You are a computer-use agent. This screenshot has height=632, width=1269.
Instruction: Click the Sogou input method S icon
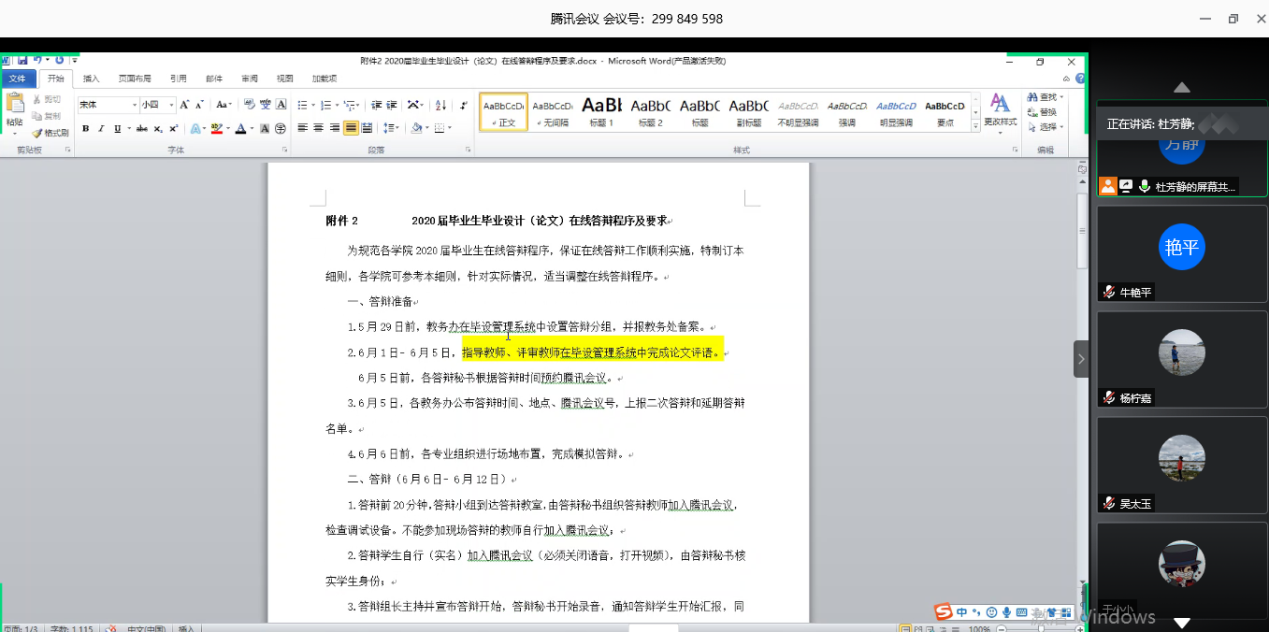(x=943, y=612)
